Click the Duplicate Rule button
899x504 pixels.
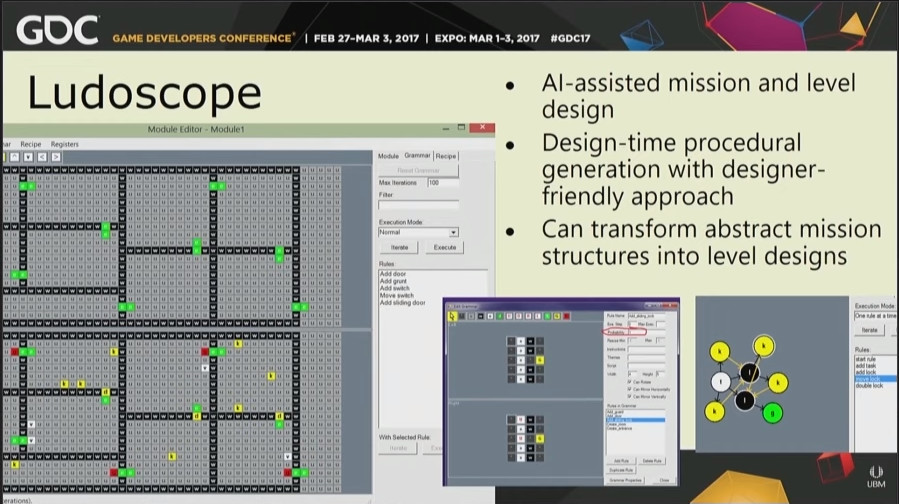[622, 470]
